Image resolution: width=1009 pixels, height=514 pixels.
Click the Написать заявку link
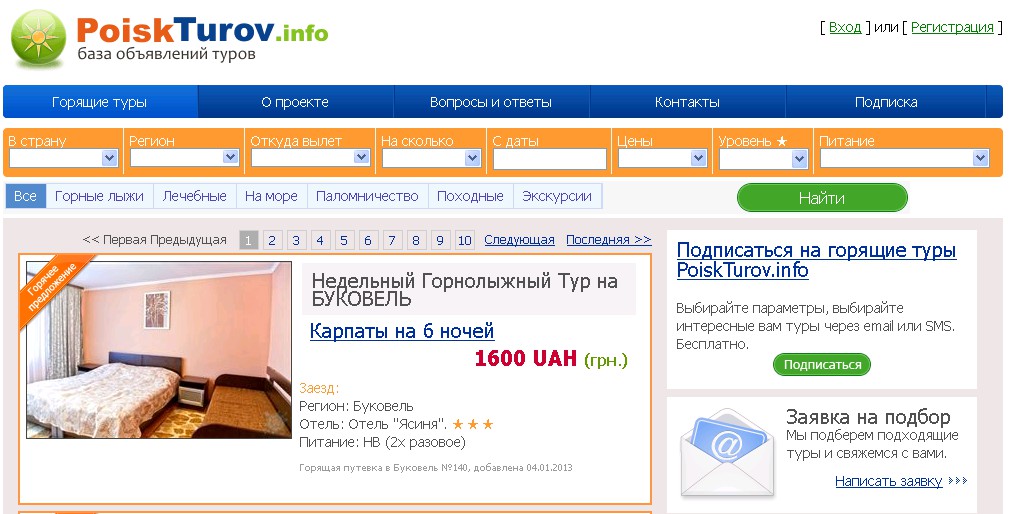[889, 481]
